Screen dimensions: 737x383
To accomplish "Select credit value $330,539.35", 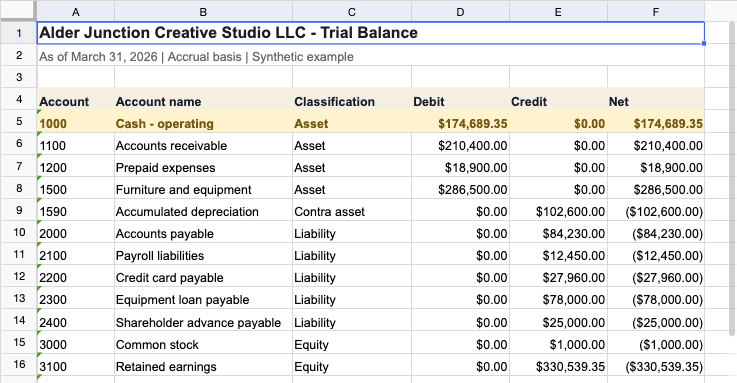I will pyautogui.click(x=558, y=365).
